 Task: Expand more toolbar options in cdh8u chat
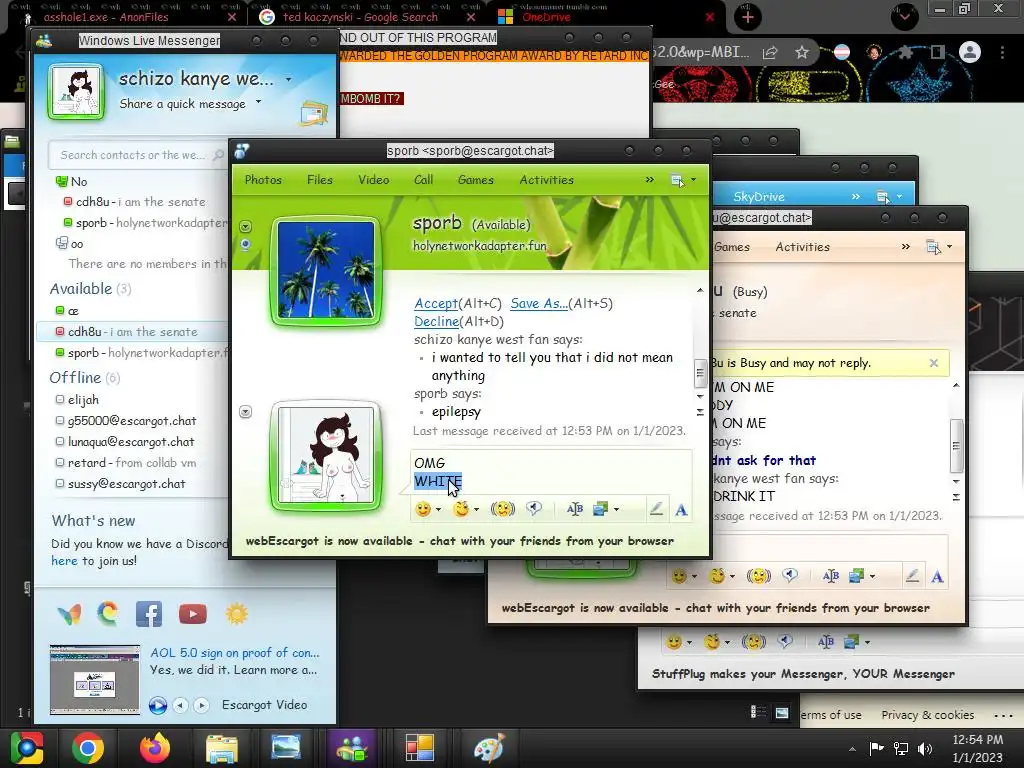(x=906, y=247)
